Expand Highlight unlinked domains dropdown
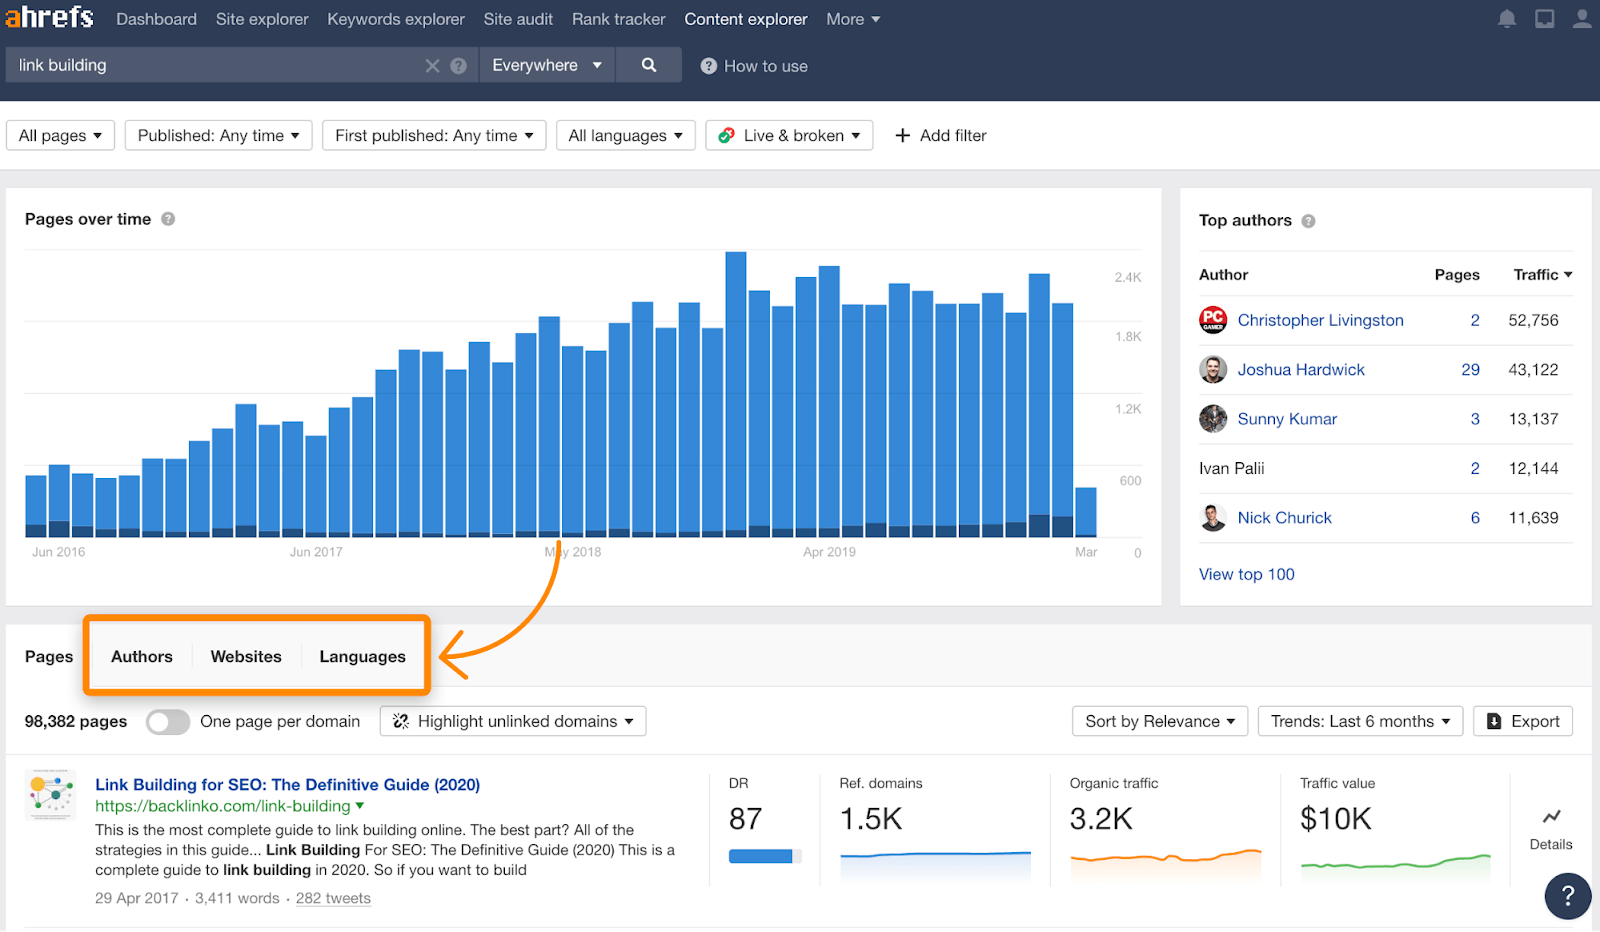 point(513,722)
